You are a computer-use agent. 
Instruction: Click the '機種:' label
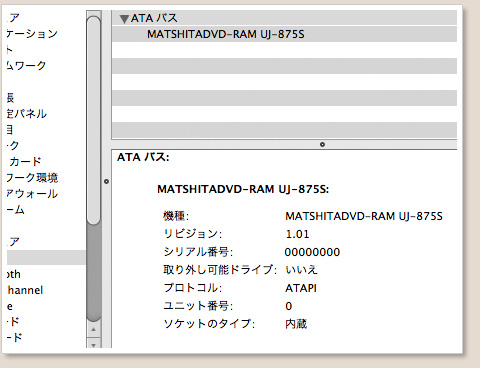pos(176,216)
